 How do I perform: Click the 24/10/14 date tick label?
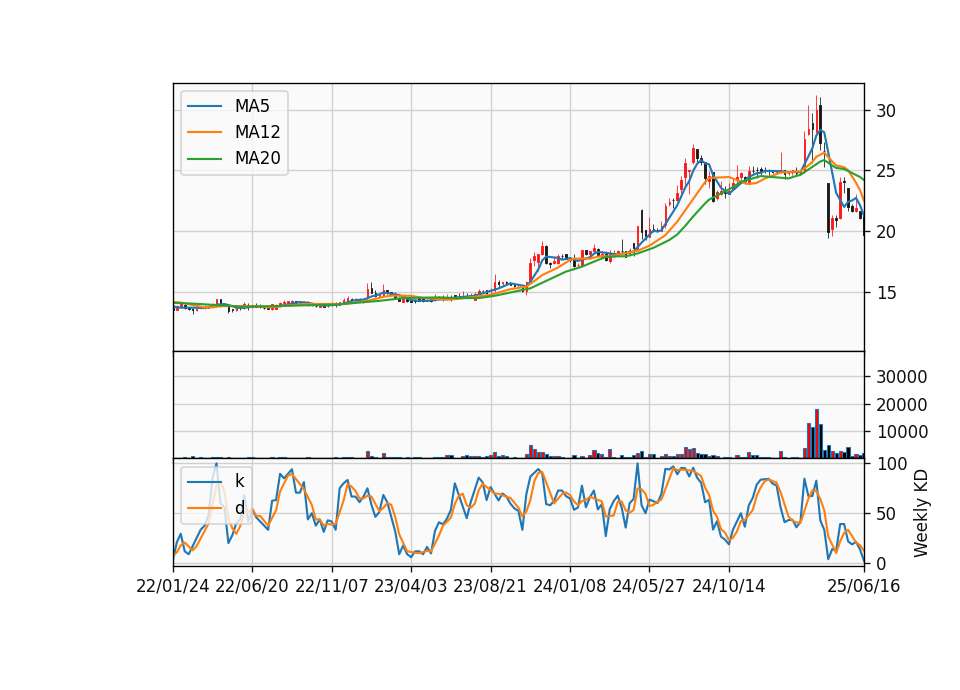[x=729, y=587]
